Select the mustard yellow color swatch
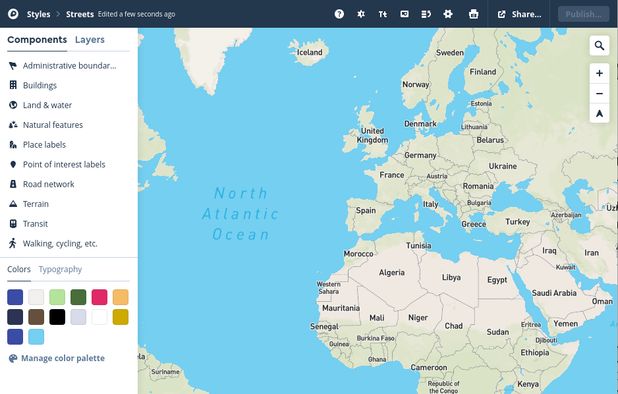This screenshot has width=618, height=394. coord(121,317)
